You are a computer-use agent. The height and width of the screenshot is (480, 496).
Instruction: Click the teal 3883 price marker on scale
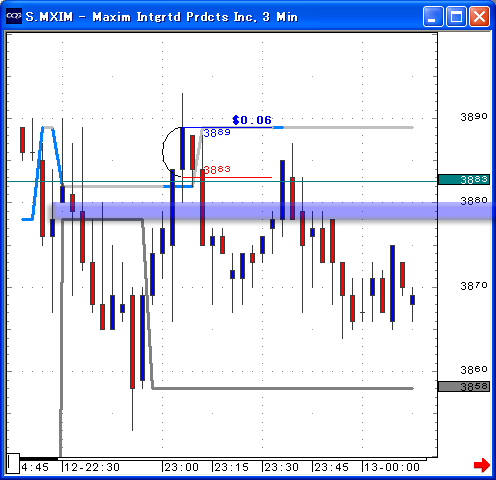(x=464, y=180)
